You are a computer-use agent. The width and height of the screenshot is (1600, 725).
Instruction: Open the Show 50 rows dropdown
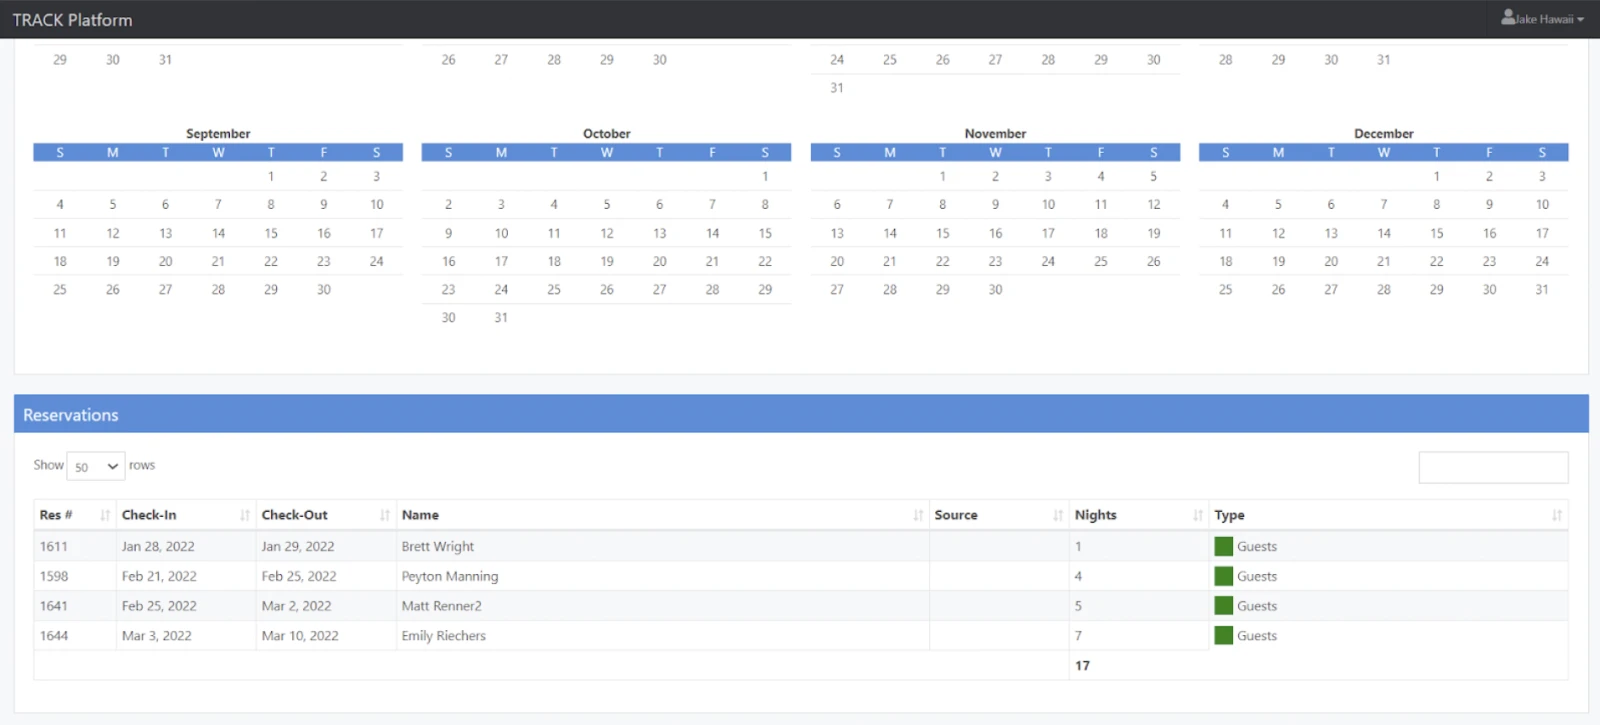tap(96, 466)
